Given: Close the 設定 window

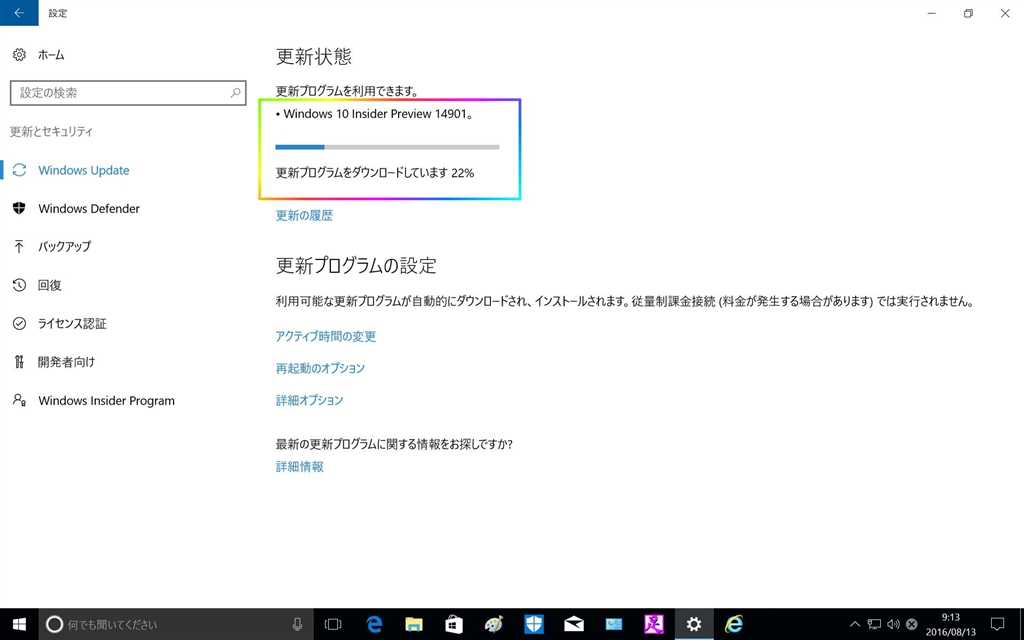Looking at the screenshot, I should (x=1005, y=13).
